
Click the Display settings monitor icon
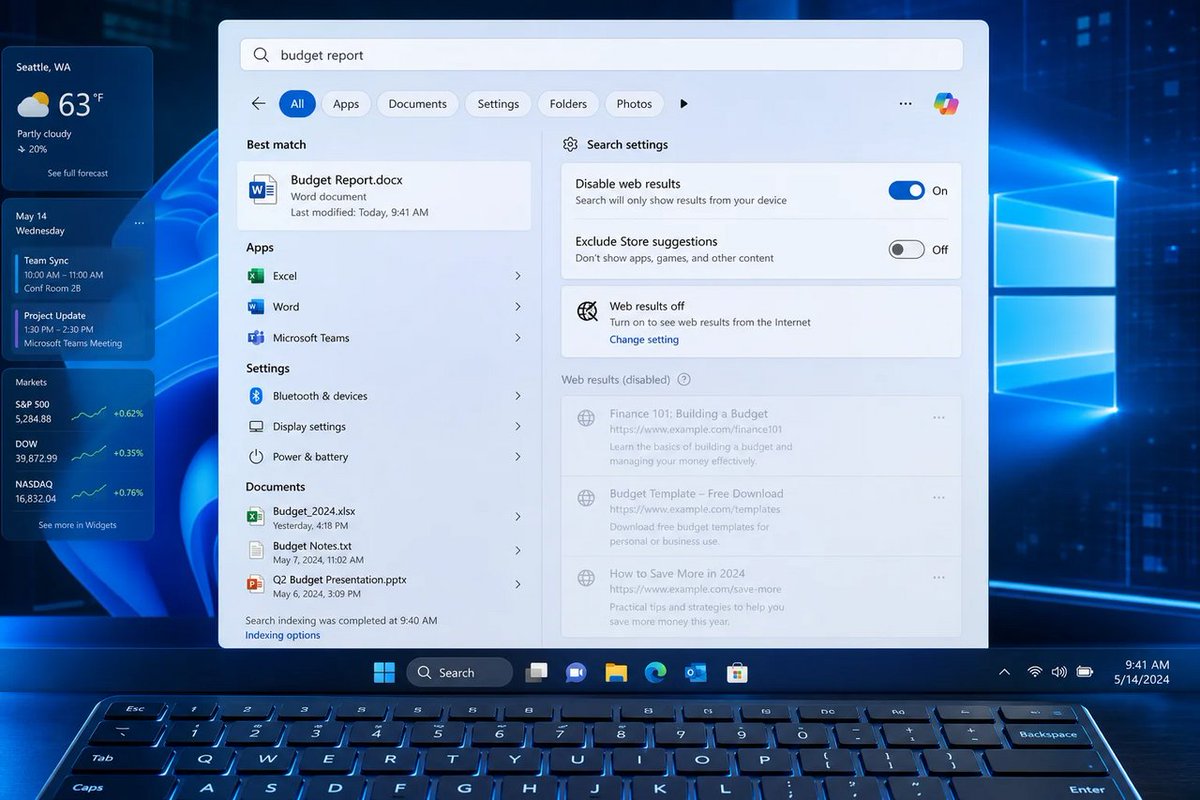256,426
